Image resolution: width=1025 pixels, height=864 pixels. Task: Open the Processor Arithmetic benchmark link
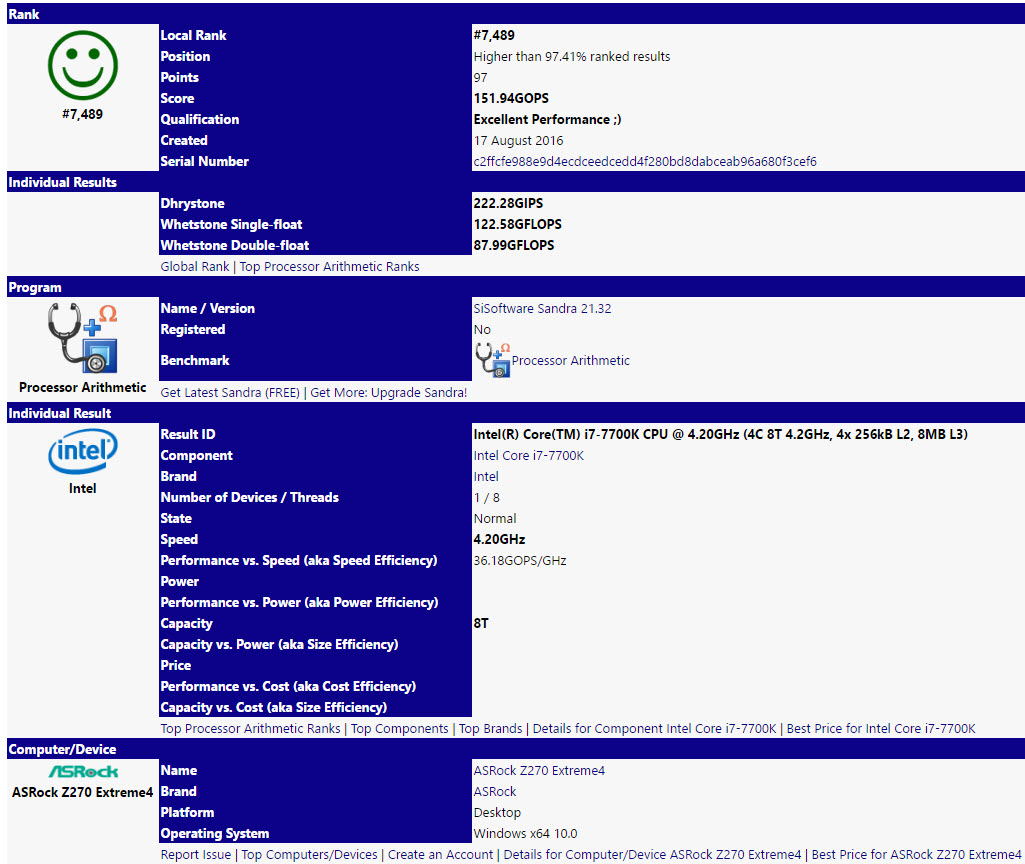(x=571, y=361)
